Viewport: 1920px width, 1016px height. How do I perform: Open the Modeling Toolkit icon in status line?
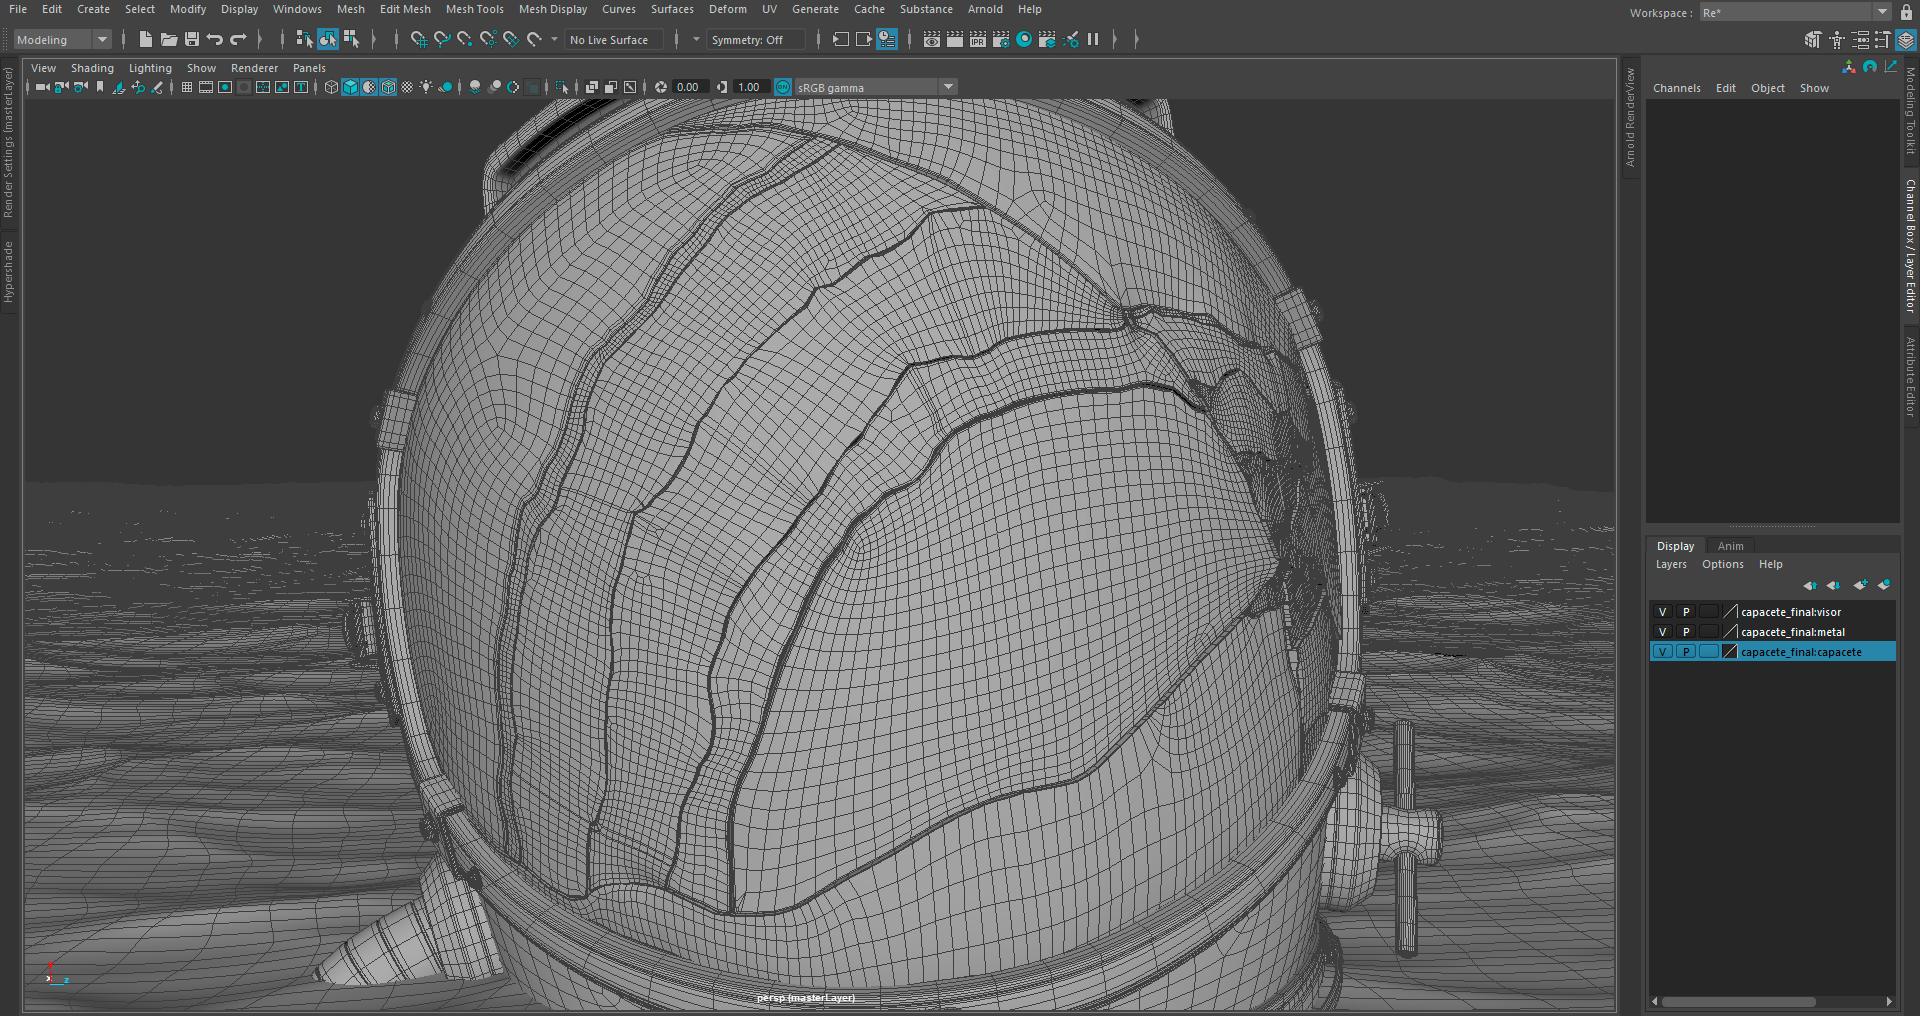click(x=1813, y=40)
